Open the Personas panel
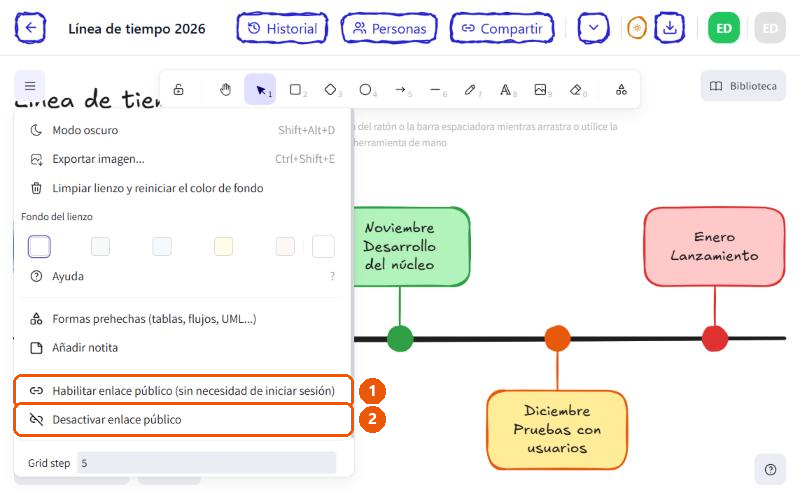800x499 pixels. pyautogui.click(x=389, y=29)
